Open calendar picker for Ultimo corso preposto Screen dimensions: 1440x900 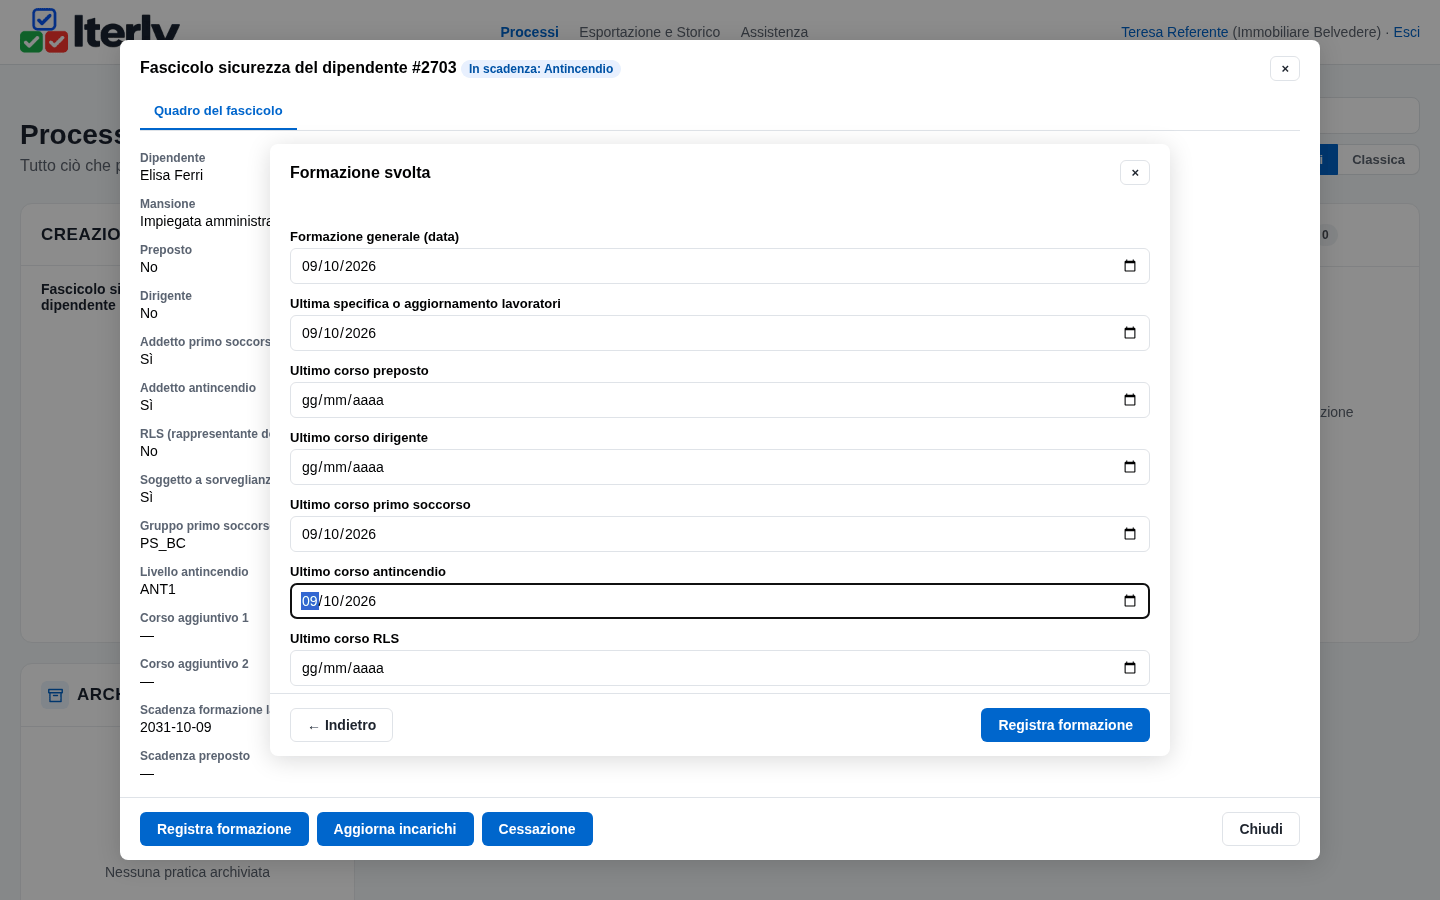(x=1130, y=400)
